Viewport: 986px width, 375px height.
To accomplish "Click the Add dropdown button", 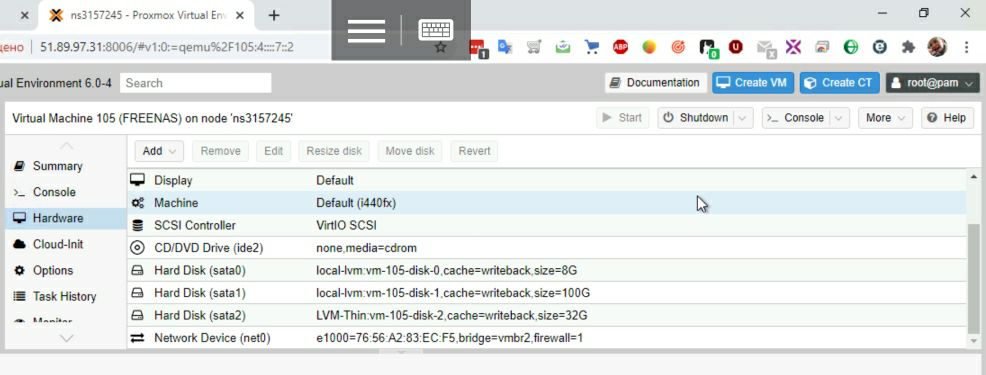I will (x=160, y=151).
